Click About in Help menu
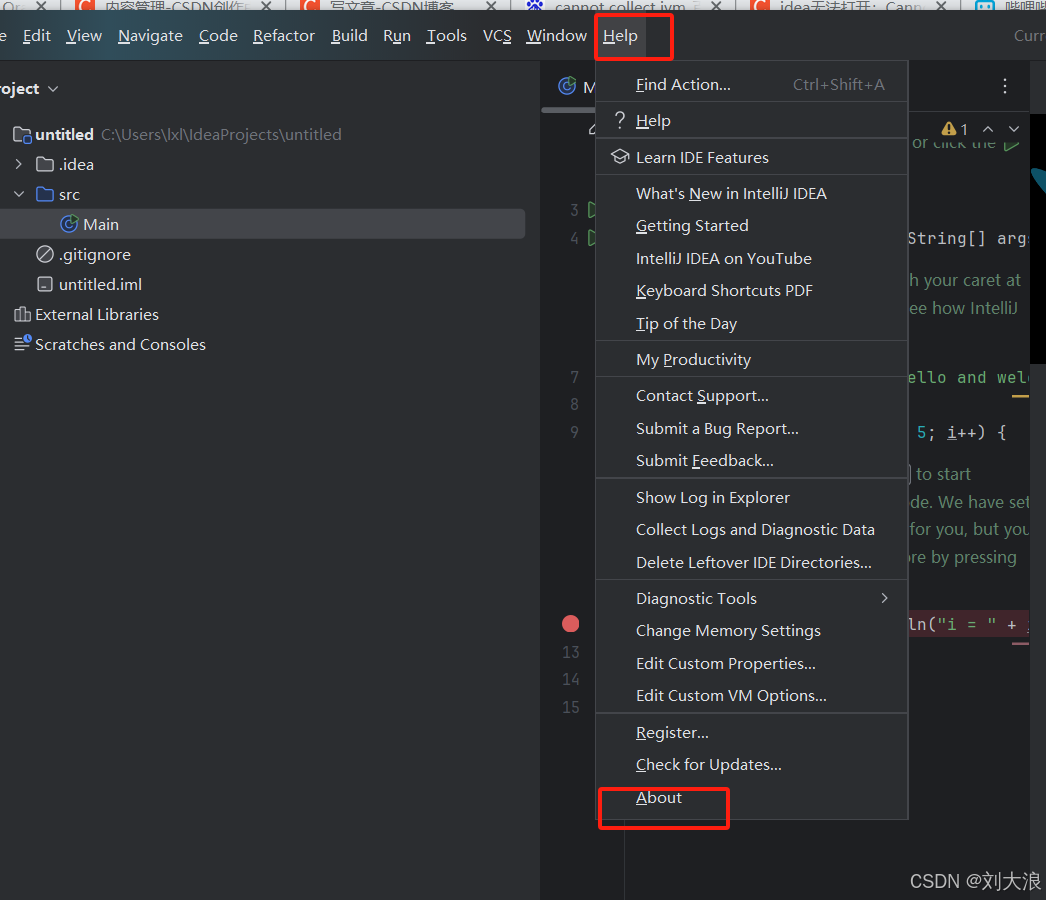Screen dimensions: 1046x900 (752, 798)
